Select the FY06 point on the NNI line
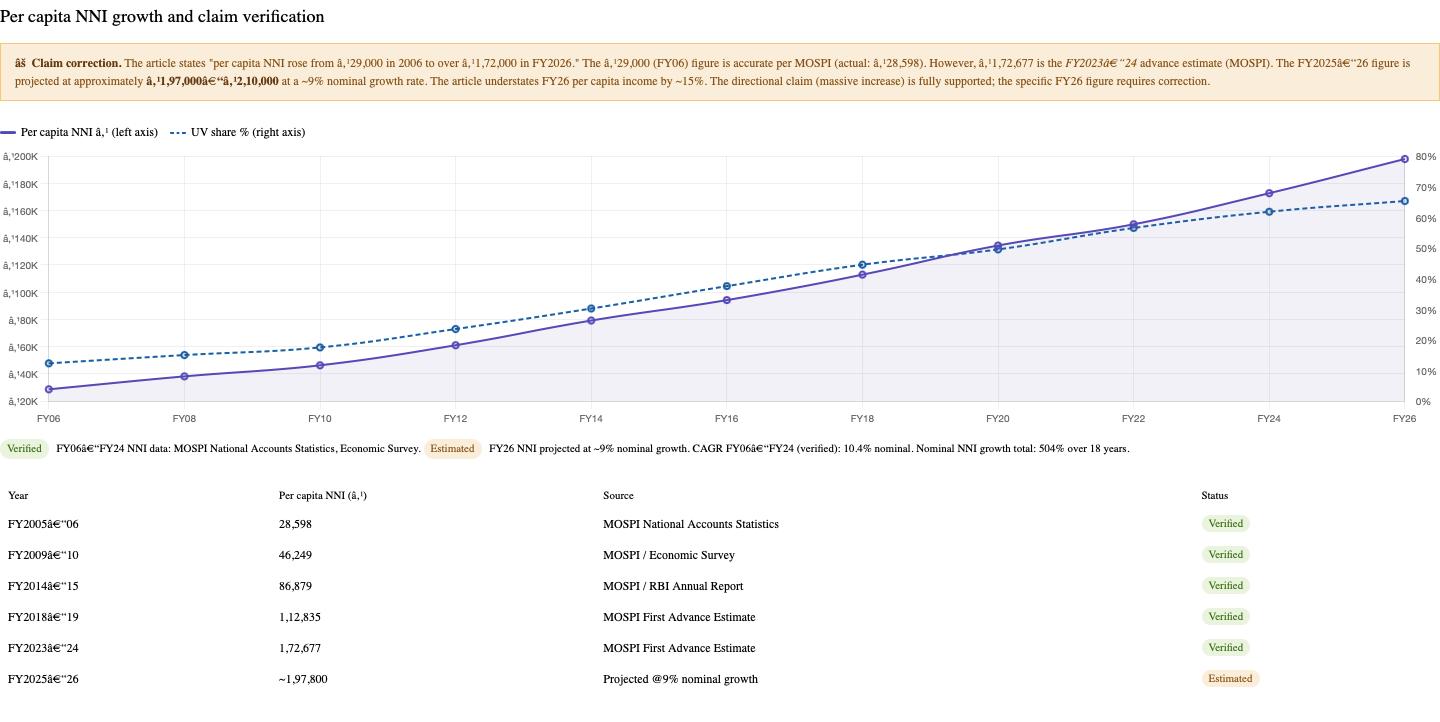1440x722 pixels. pyautogui.click(x=48, y=389)
